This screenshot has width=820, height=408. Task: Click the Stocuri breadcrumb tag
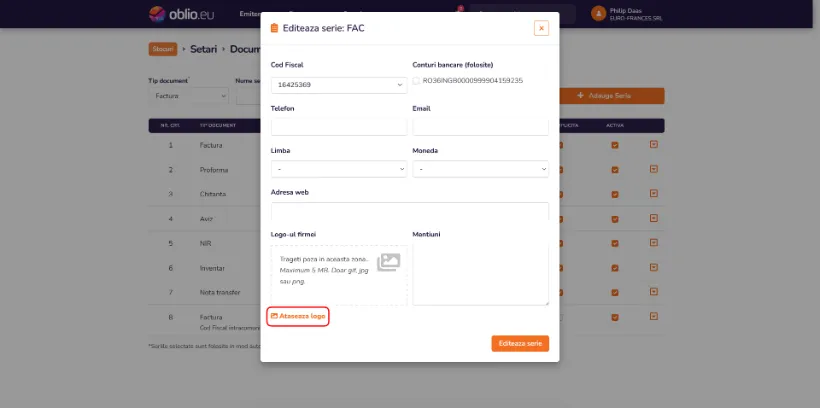(163, 49)
